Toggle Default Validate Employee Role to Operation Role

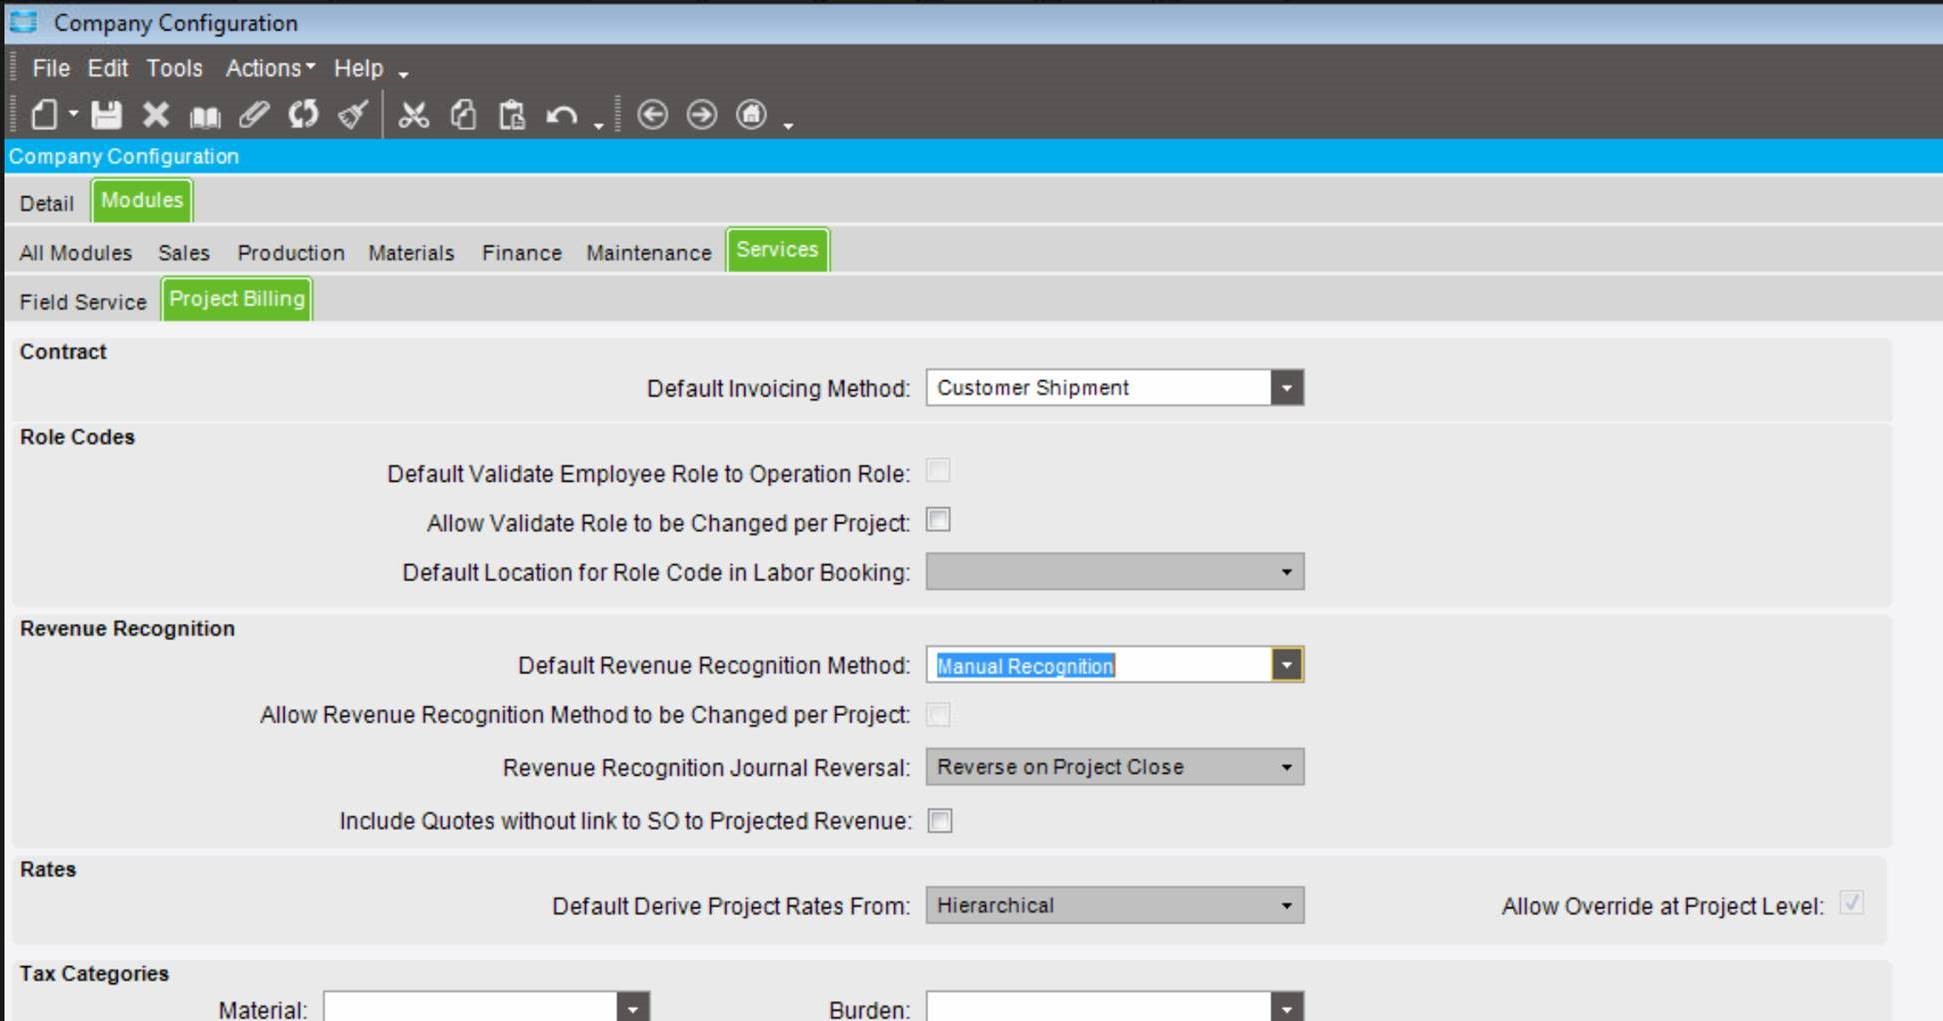tap(938, 471)
